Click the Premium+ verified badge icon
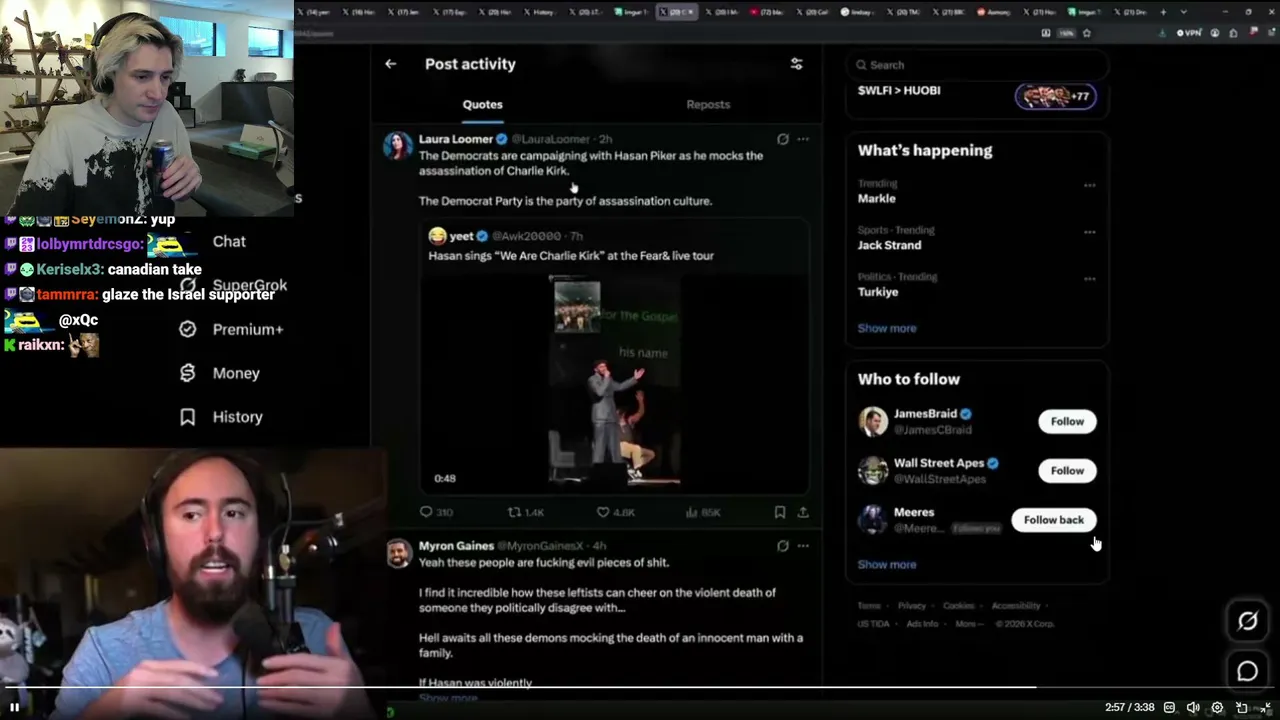The width and height of the screenshot is (1280, 720). pos(187,329)
